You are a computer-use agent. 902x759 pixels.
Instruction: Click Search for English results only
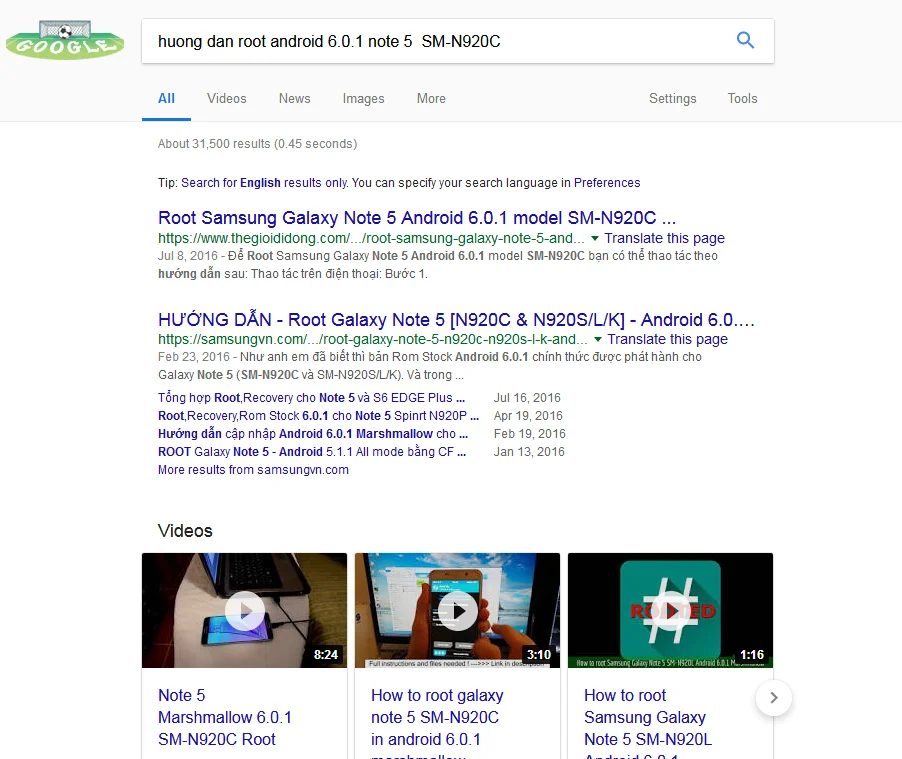(x=264, y=183)
